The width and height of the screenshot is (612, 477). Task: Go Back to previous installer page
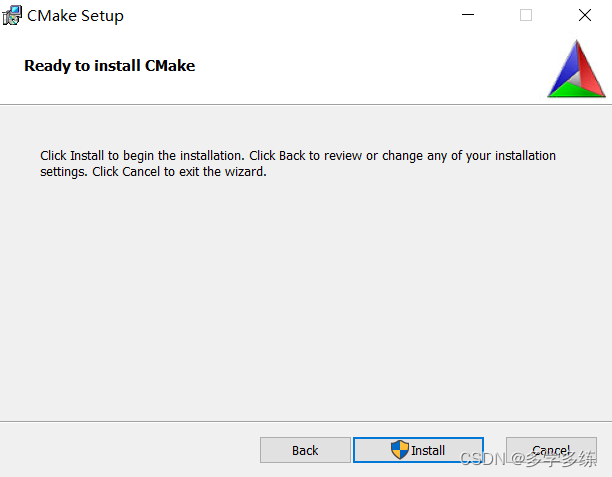(305, 450)
